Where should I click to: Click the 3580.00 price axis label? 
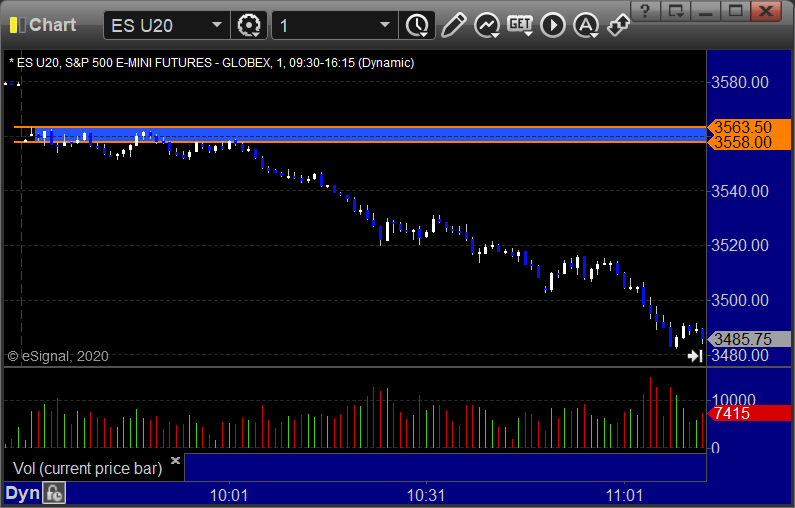740,82
